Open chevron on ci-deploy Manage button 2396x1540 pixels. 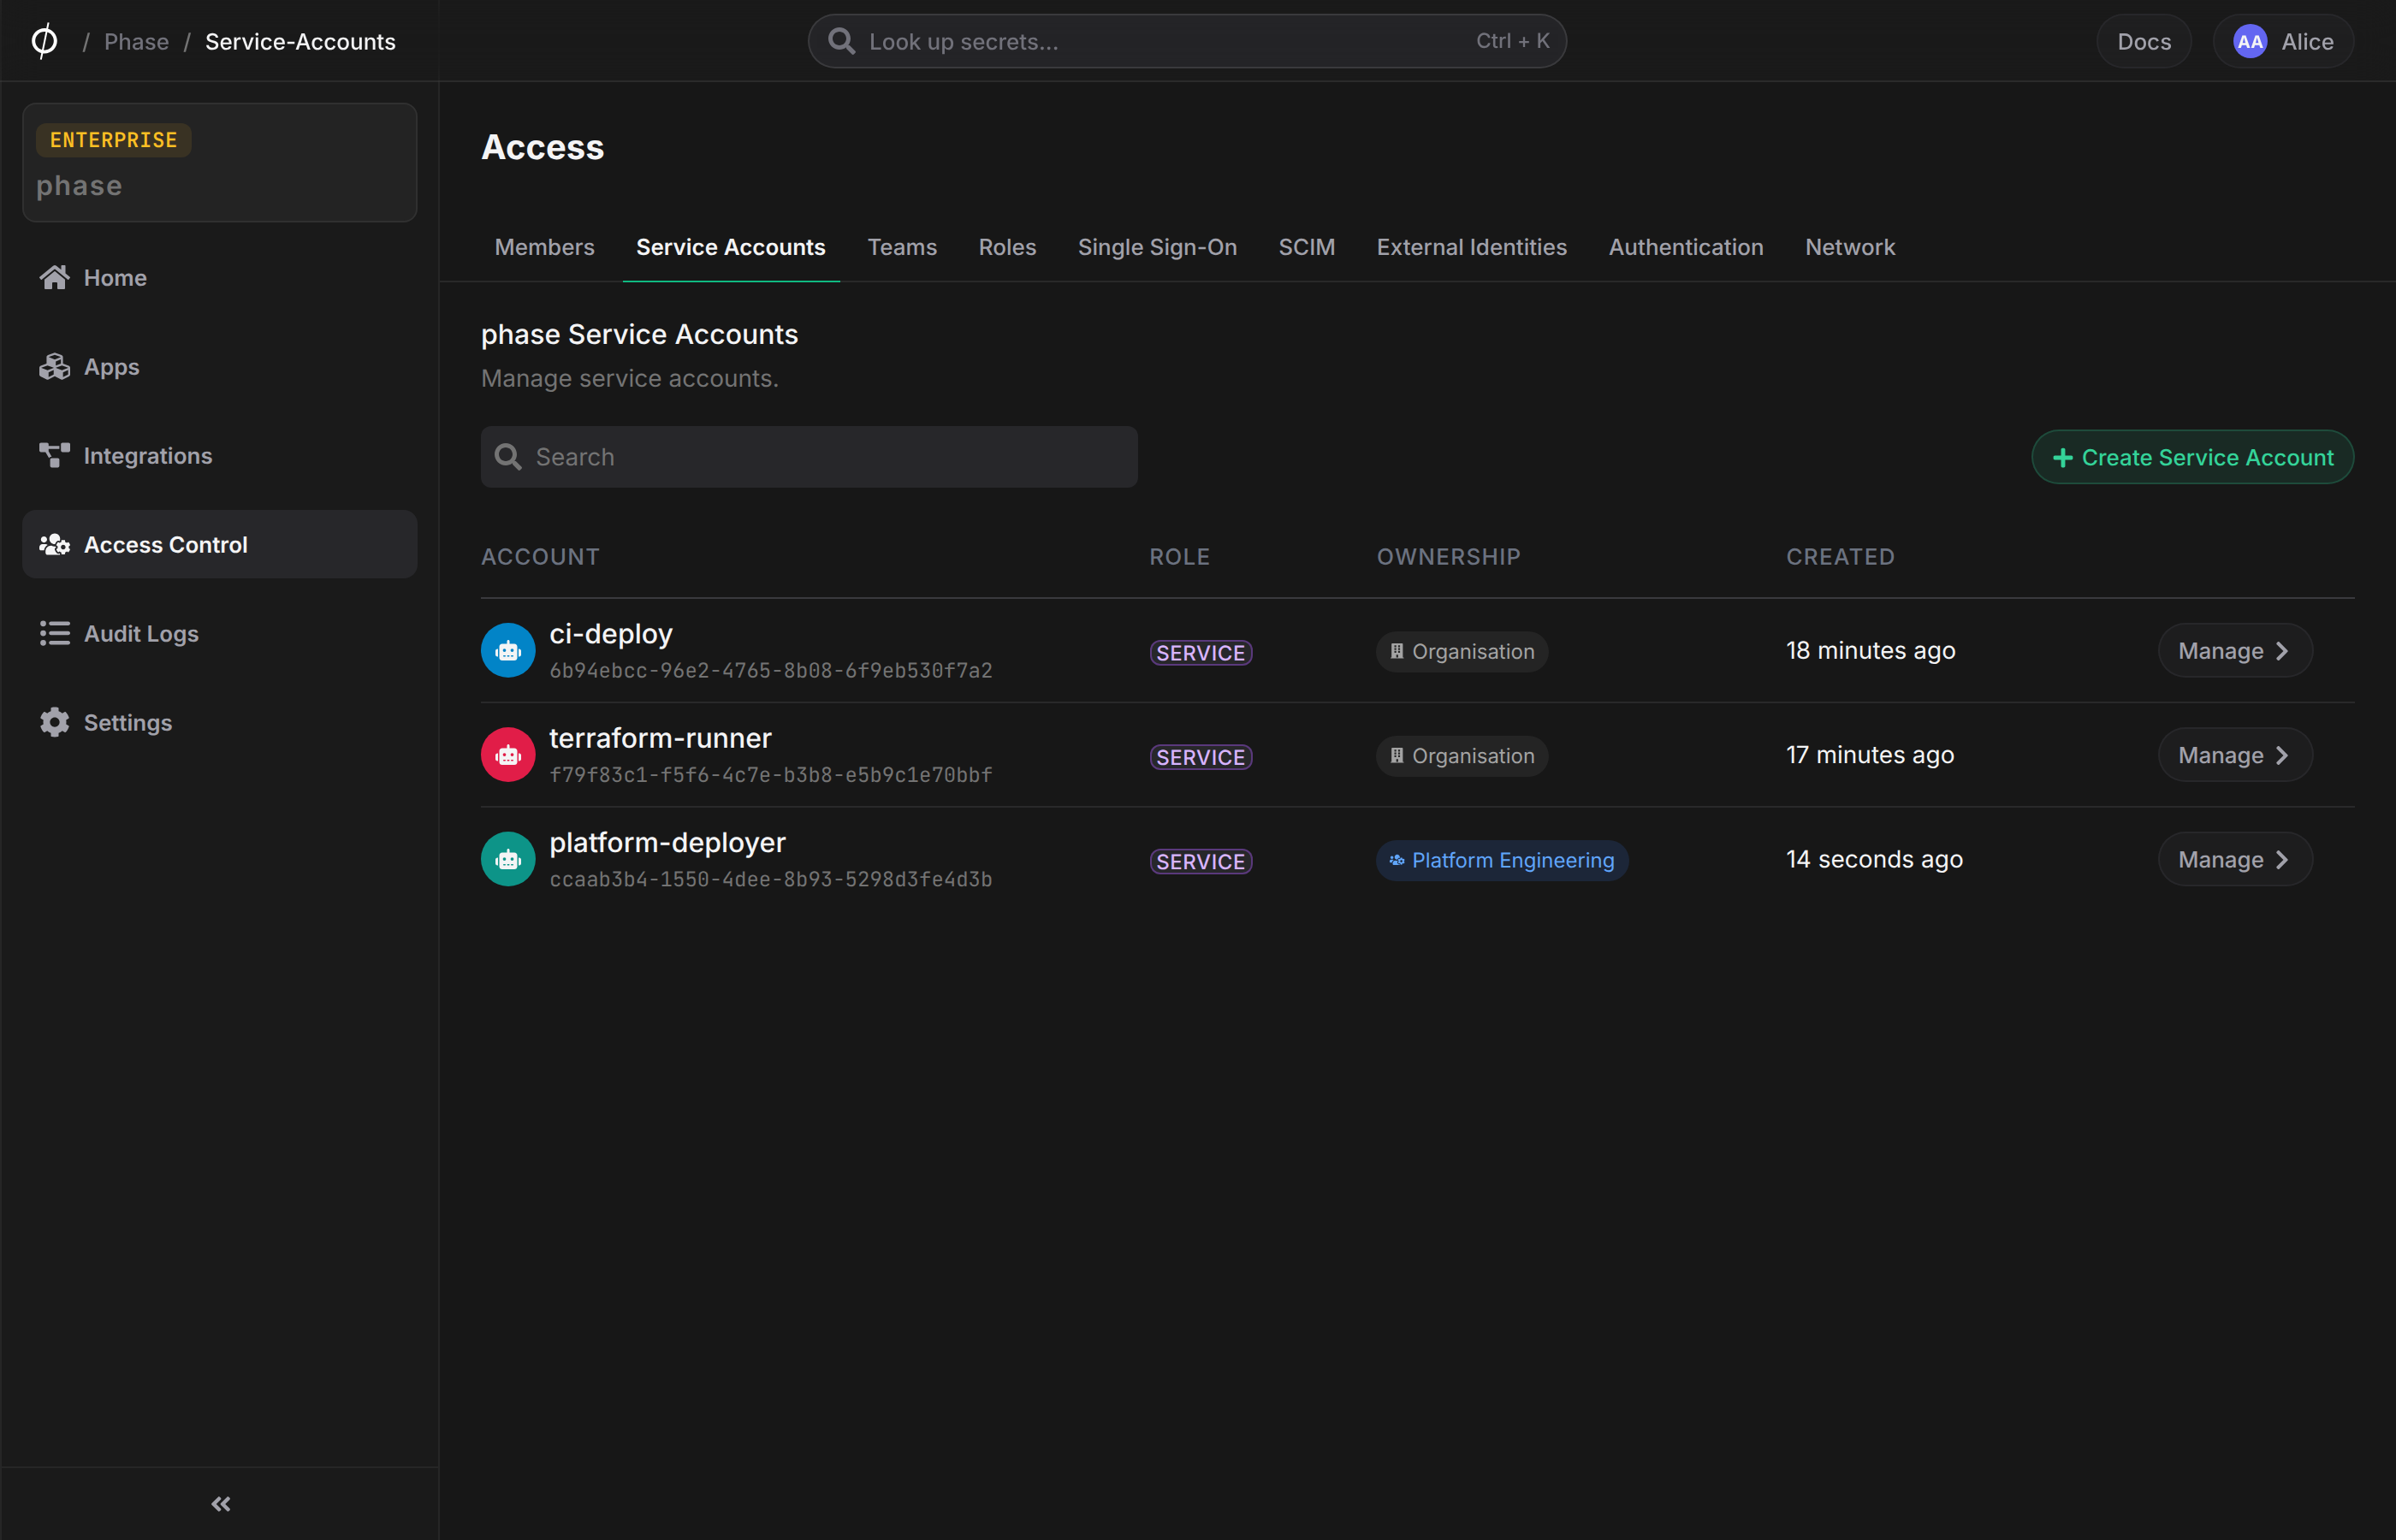[x=2282, y=651]
